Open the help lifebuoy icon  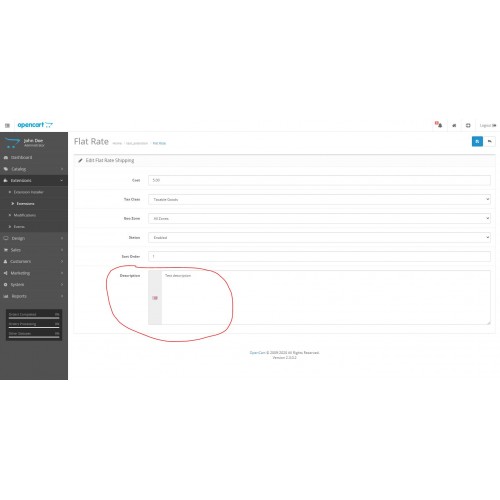tap(468, 125)
